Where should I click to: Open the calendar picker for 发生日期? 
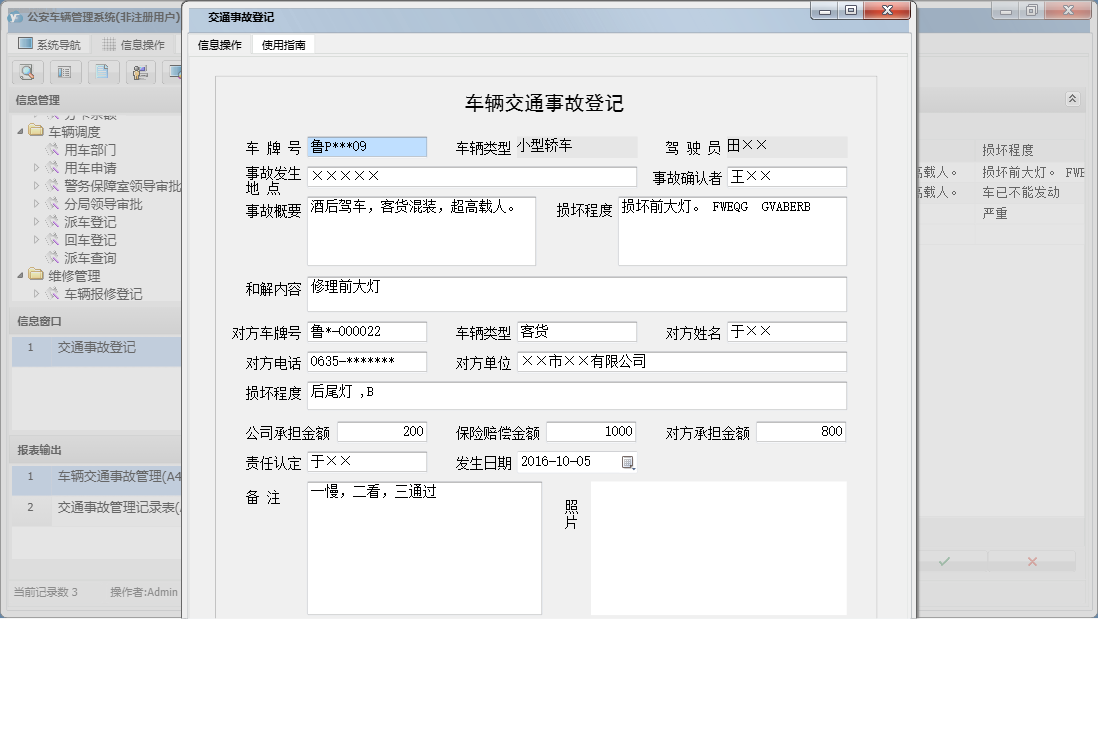628,462
